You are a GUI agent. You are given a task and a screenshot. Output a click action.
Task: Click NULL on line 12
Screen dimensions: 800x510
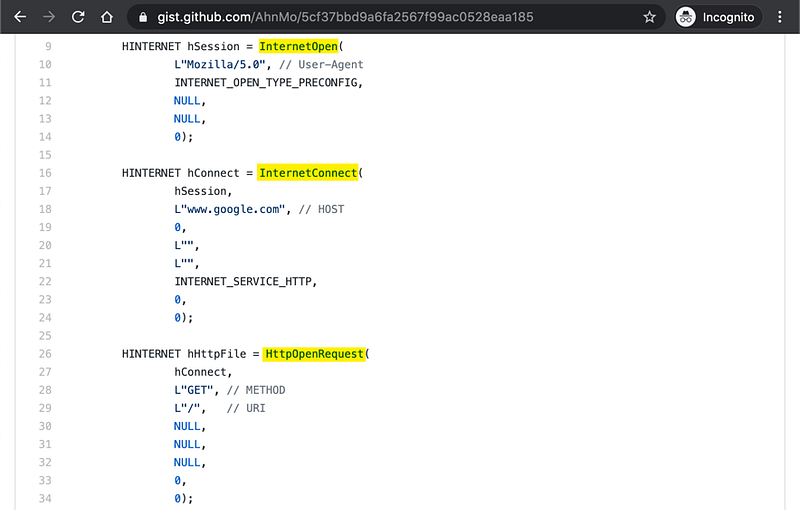point(187,101)
